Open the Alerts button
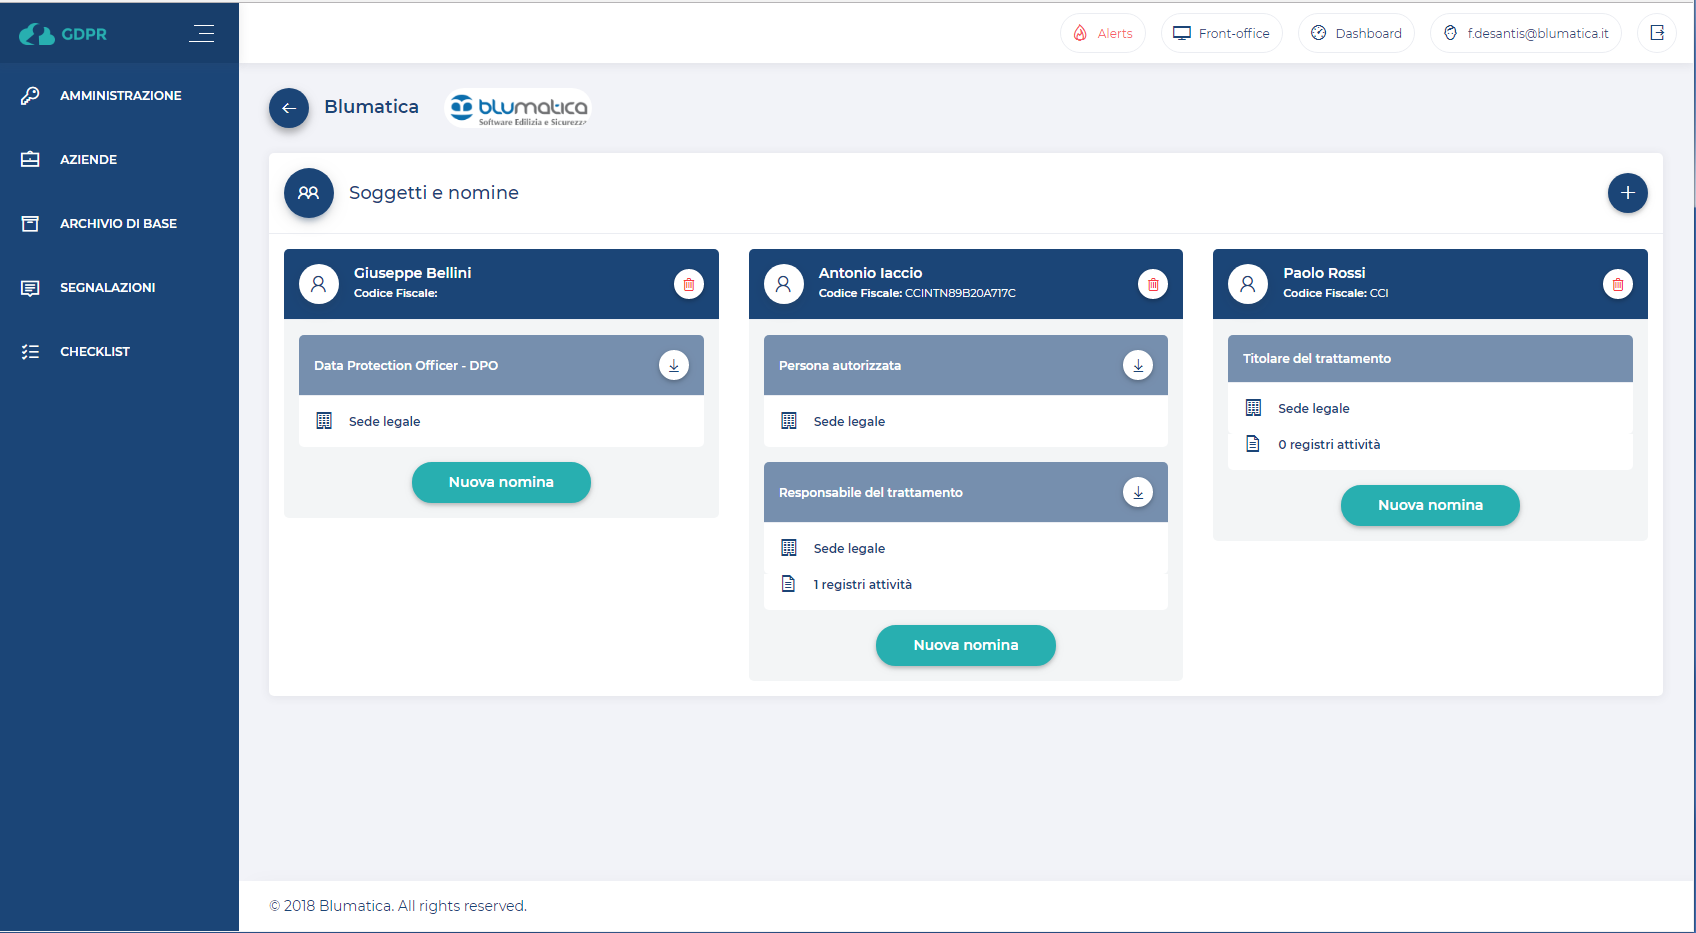This screenshot has height=933, width=1696. coord(1103,33)
